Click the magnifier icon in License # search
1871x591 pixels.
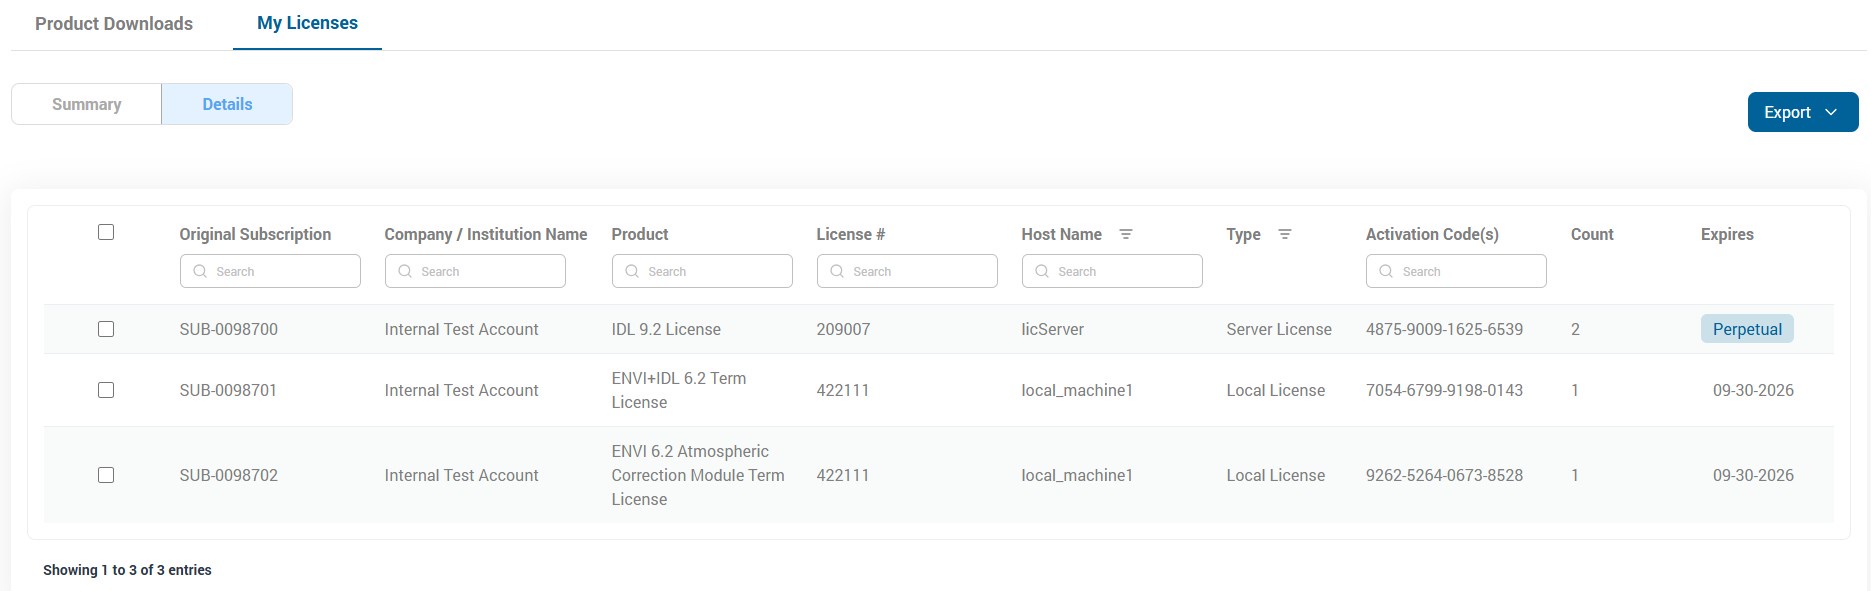click(837, 271)
